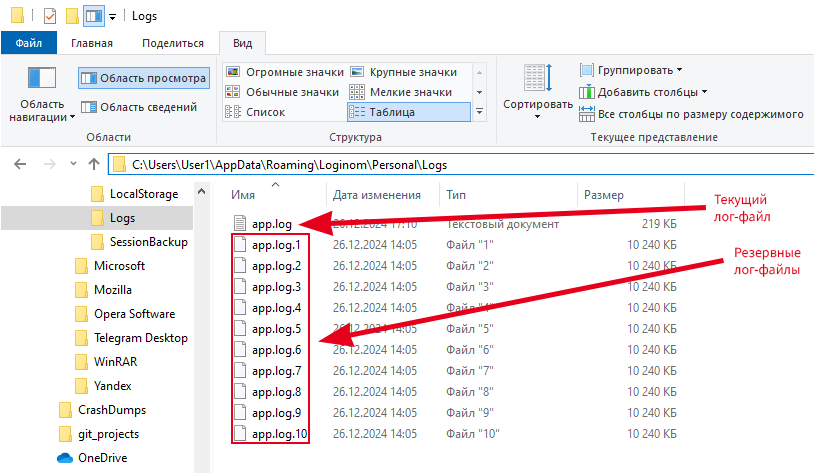Select Microsoft folder in navigation tree

[x=110, y=265]
